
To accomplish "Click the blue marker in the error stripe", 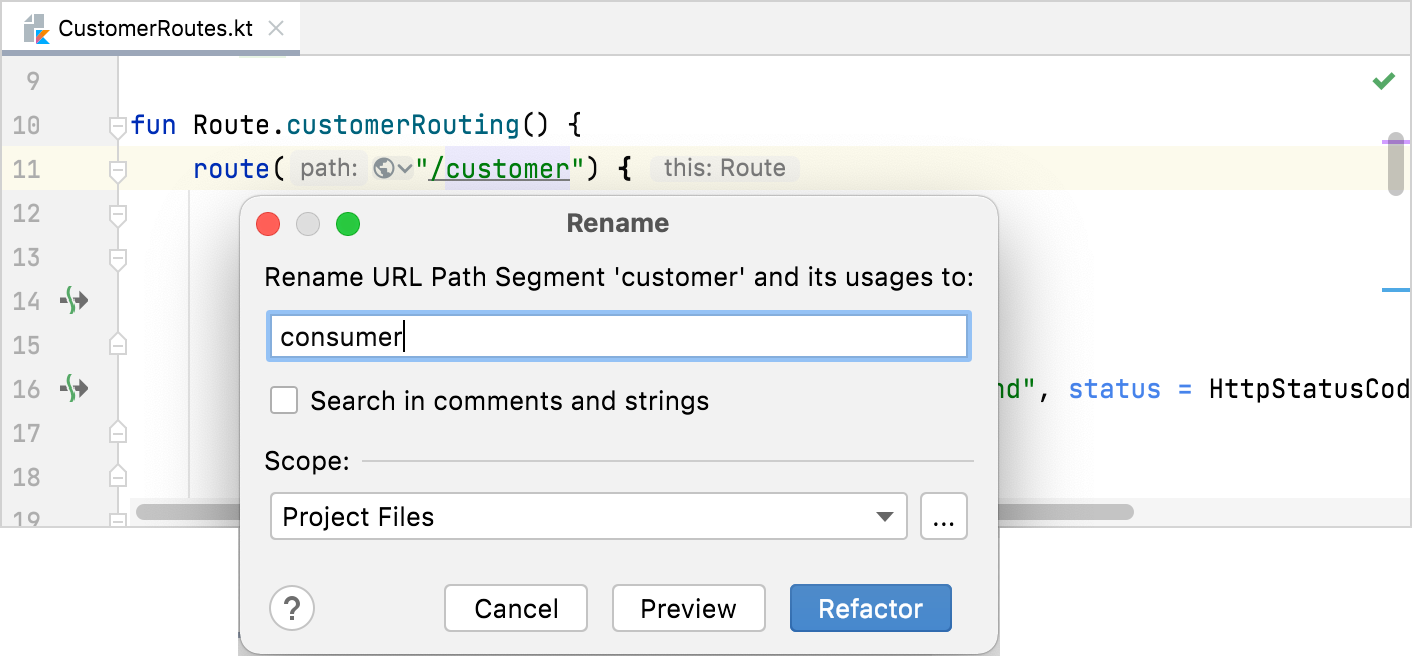I will (x=1396, y=290).
